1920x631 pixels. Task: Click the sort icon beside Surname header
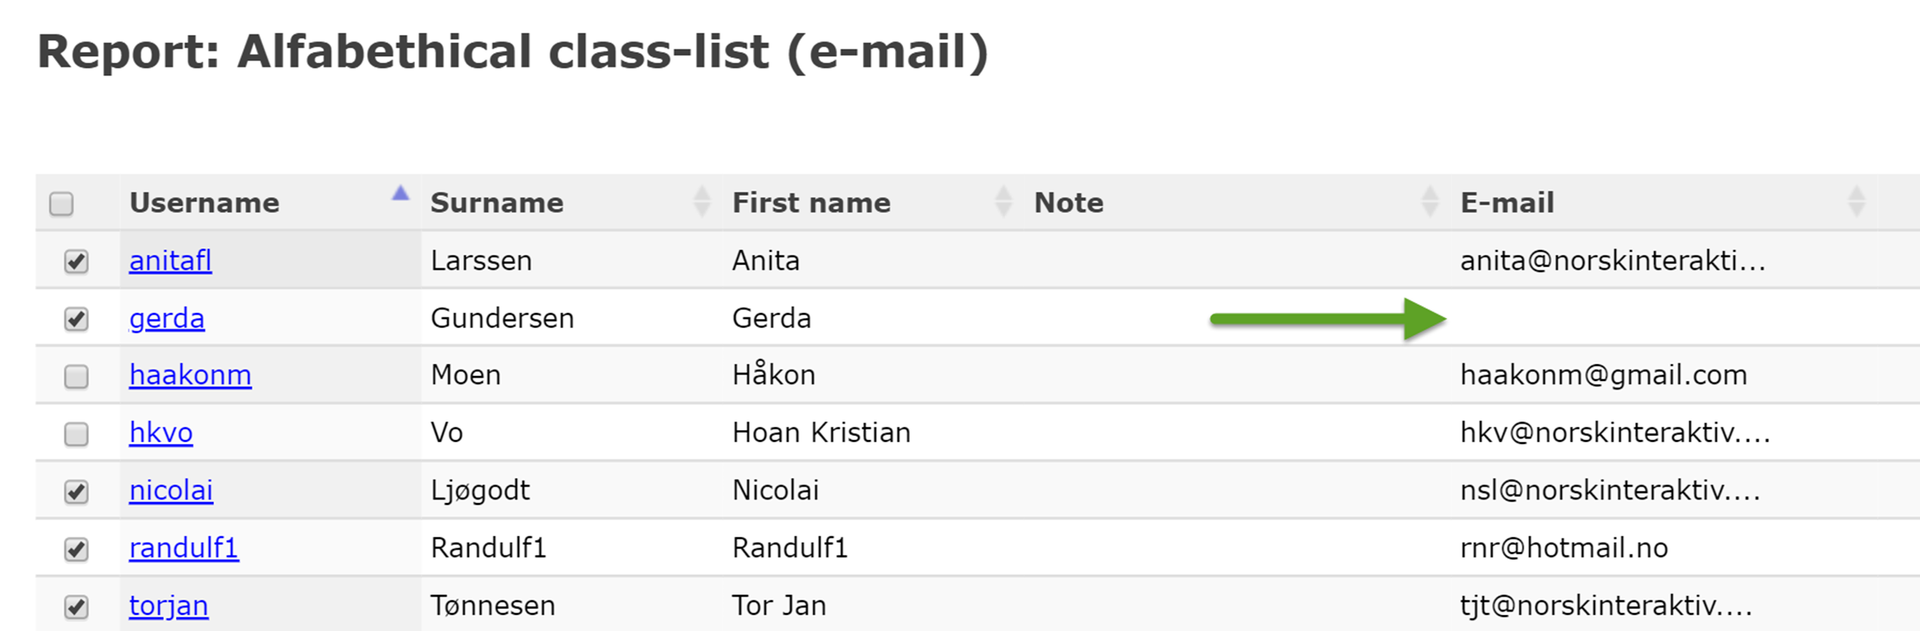click(703, 201)
